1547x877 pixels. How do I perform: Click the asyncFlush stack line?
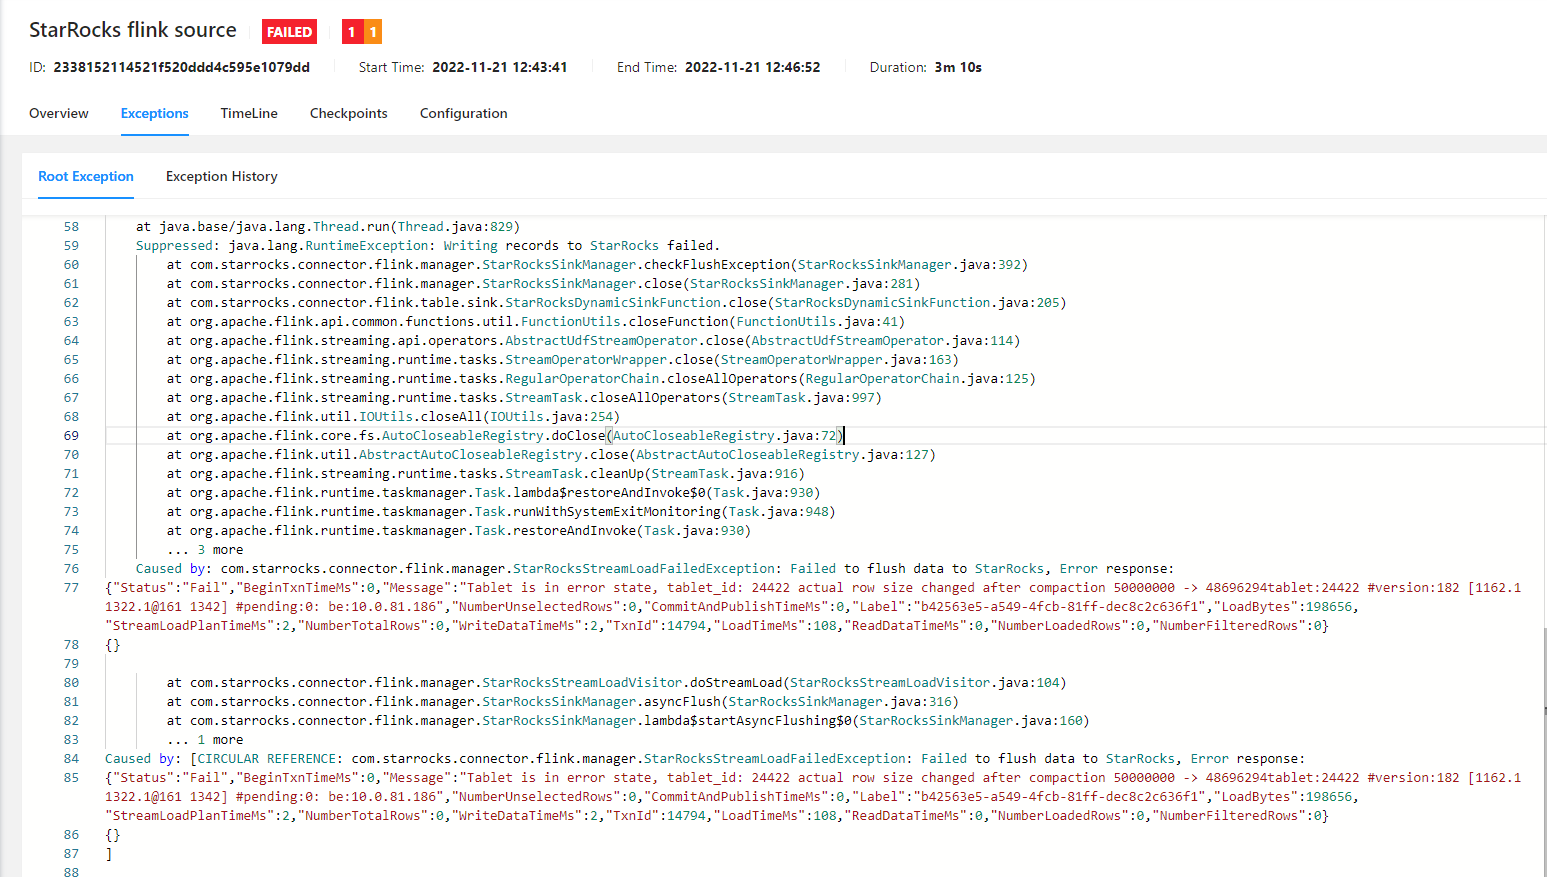563,702
